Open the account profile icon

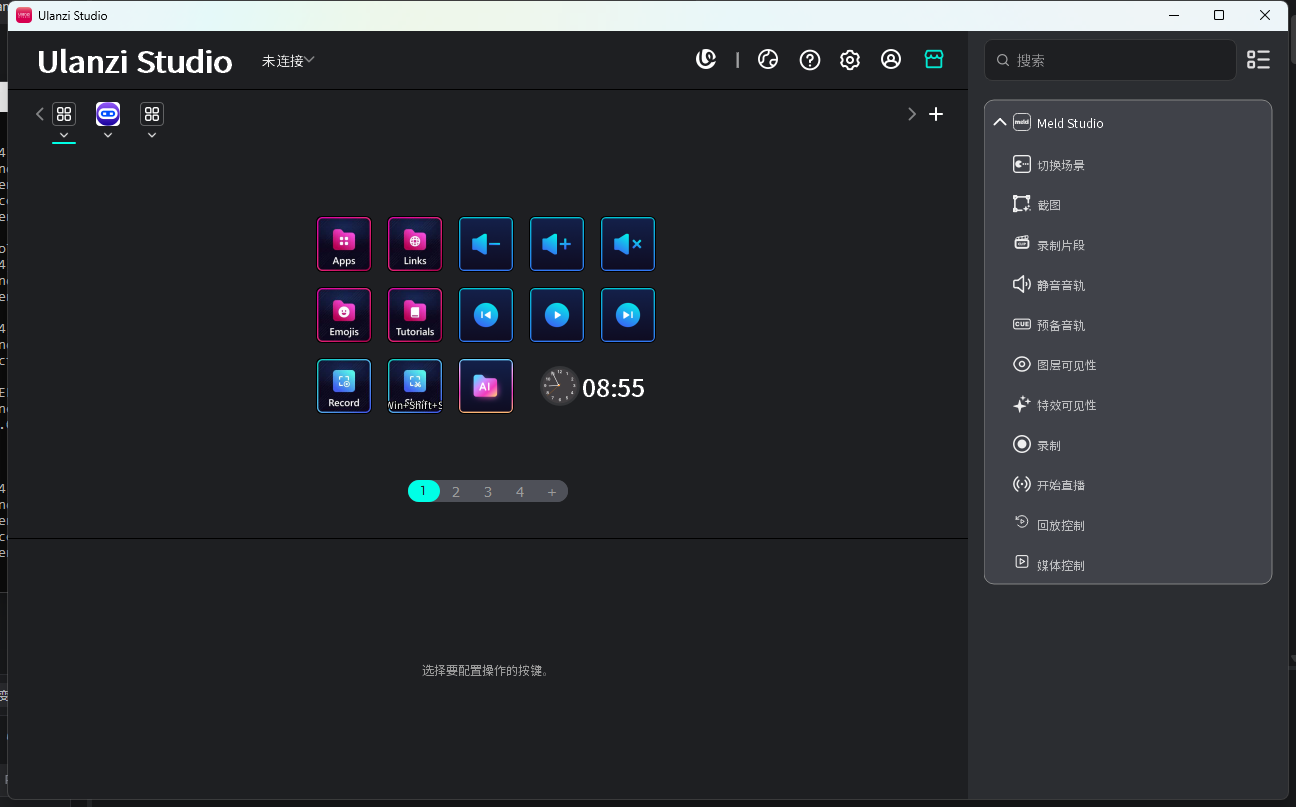(x=891, y=59)
